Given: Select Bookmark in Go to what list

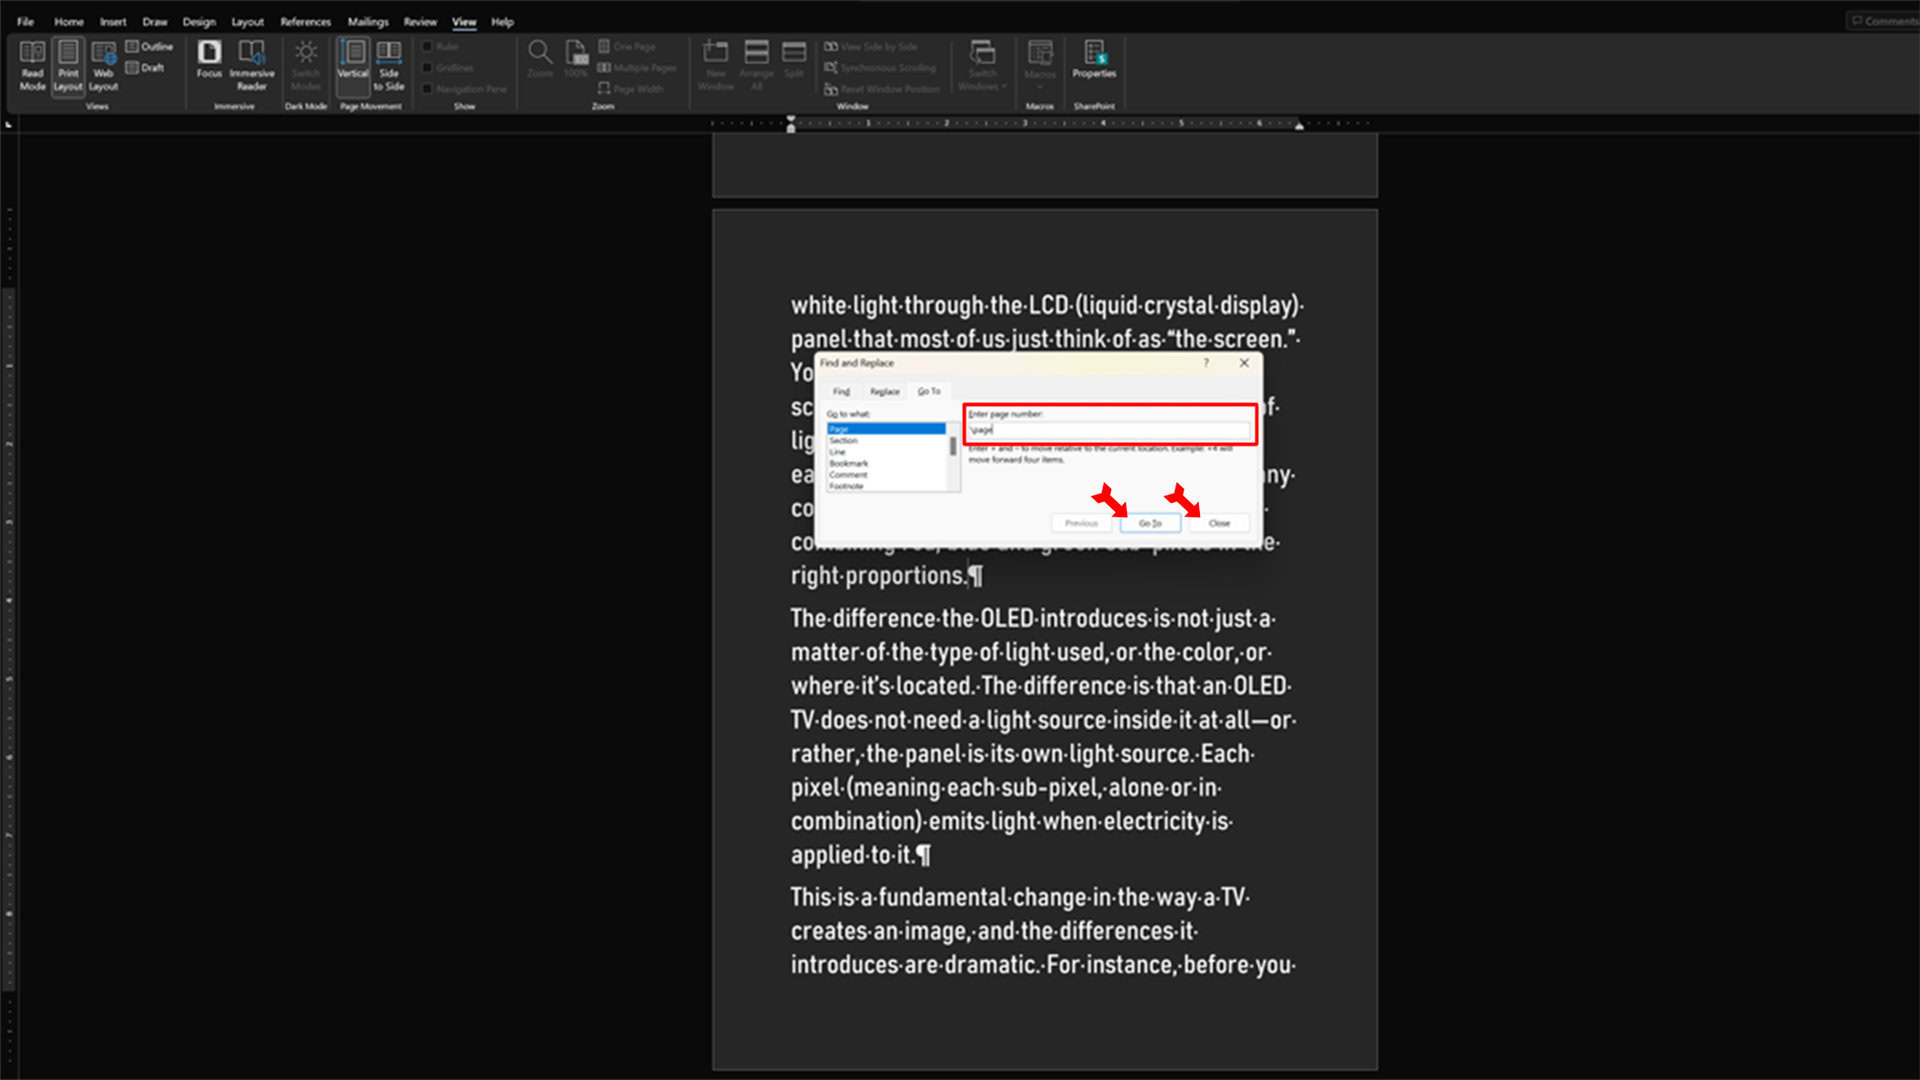Looking at the screenshot, I should pyautogui.click(x=848, y=463).
